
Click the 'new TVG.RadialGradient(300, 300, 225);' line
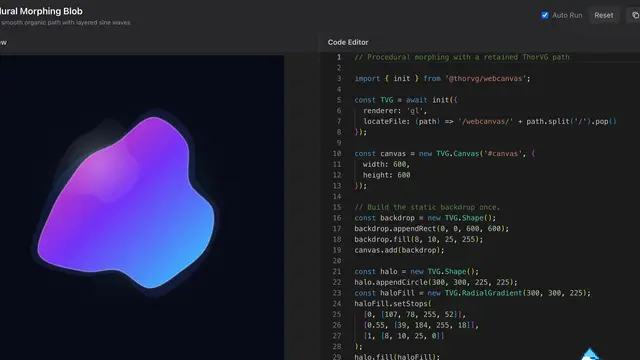[472, 293]
